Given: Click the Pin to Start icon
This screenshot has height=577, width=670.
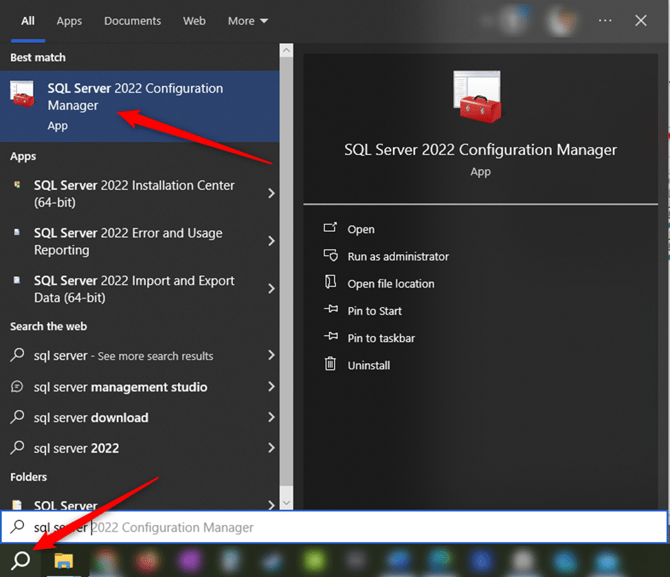Looking at the screenshot, I should (331, 311).
